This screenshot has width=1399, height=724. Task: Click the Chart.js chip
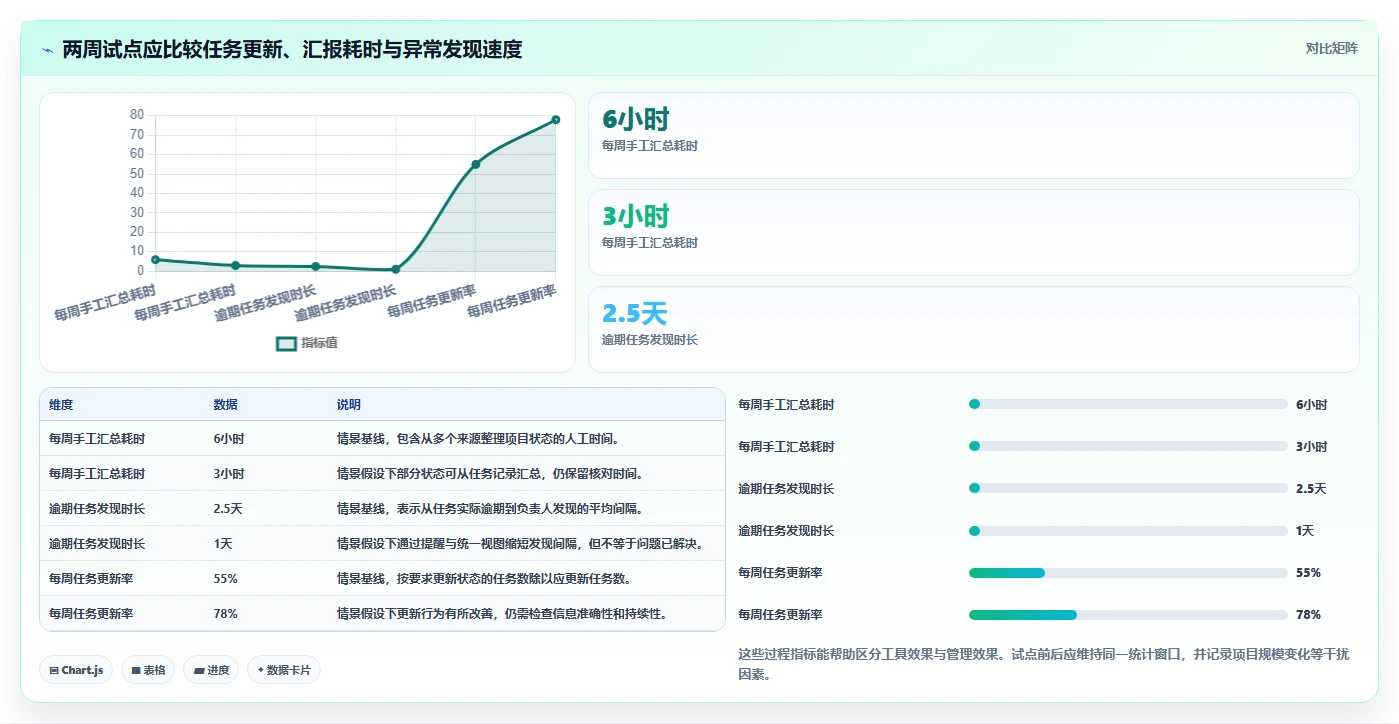click(x=76, y=670)
